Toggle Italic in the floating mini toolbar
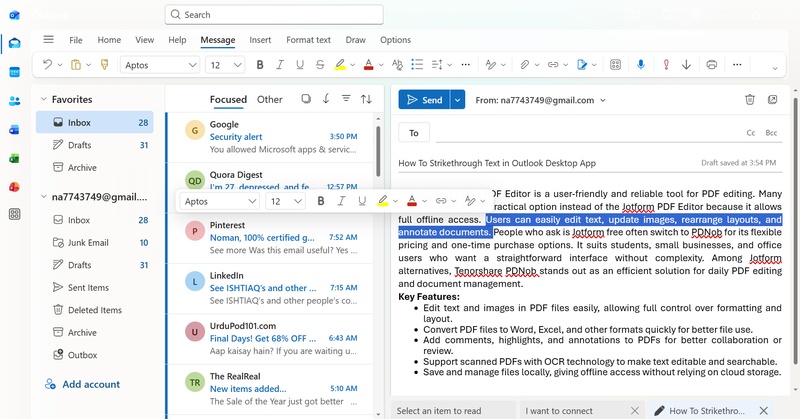 [x=341, y=201]
